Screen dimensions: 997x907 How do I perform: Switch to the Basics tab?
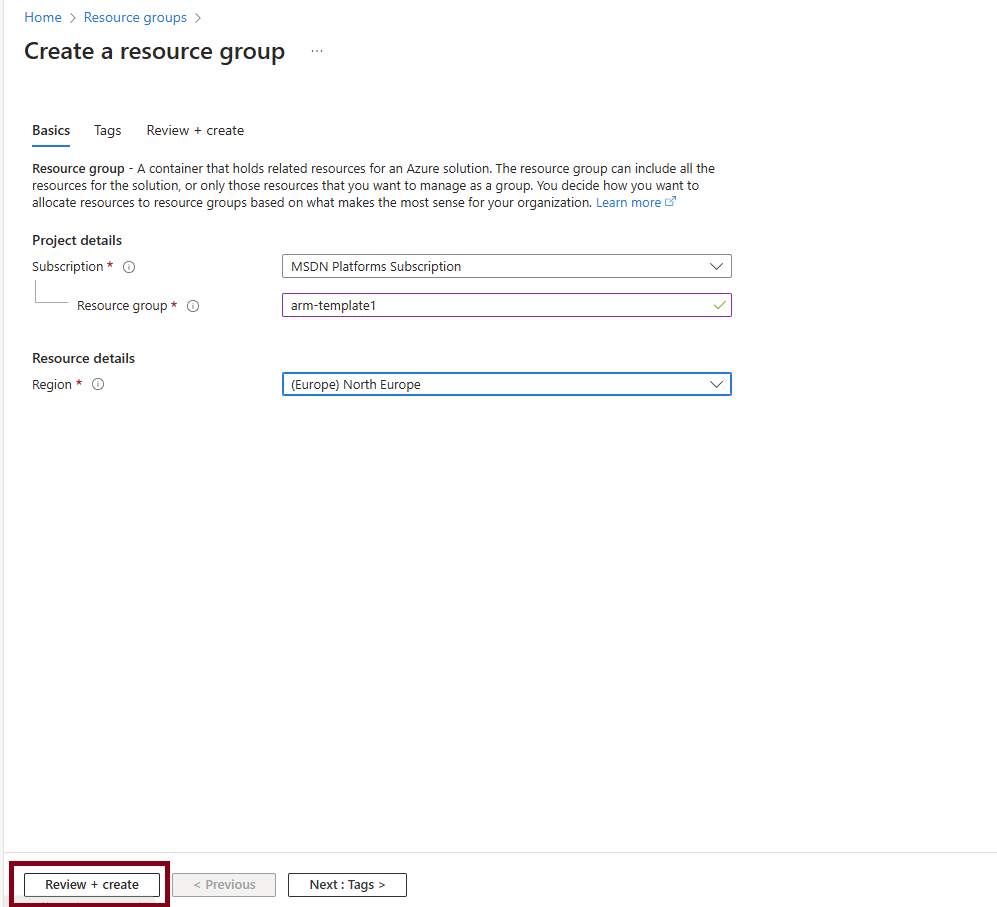tap(51, 131)
